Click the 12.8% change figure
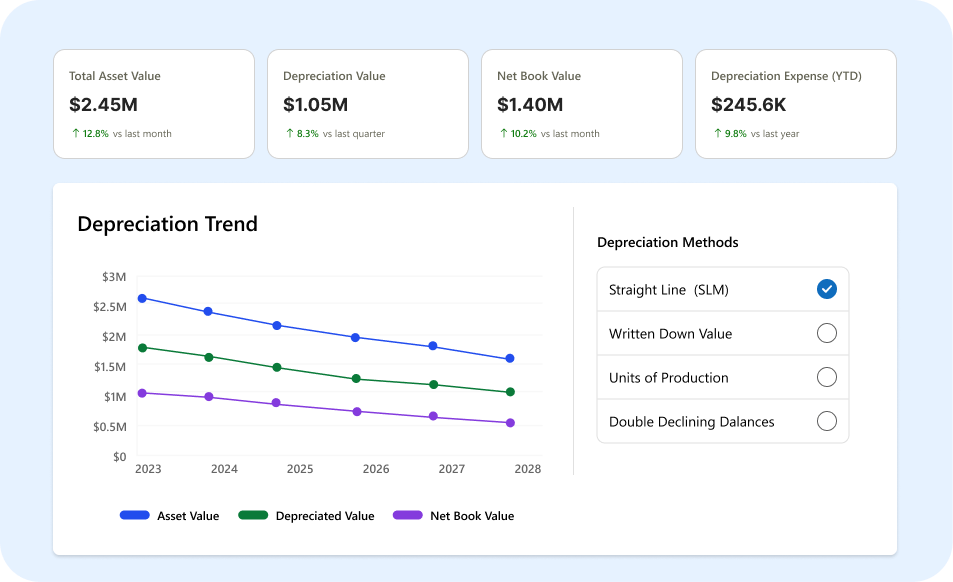The width and height of the screenshot is (953, 582). [x=95, y=134]
